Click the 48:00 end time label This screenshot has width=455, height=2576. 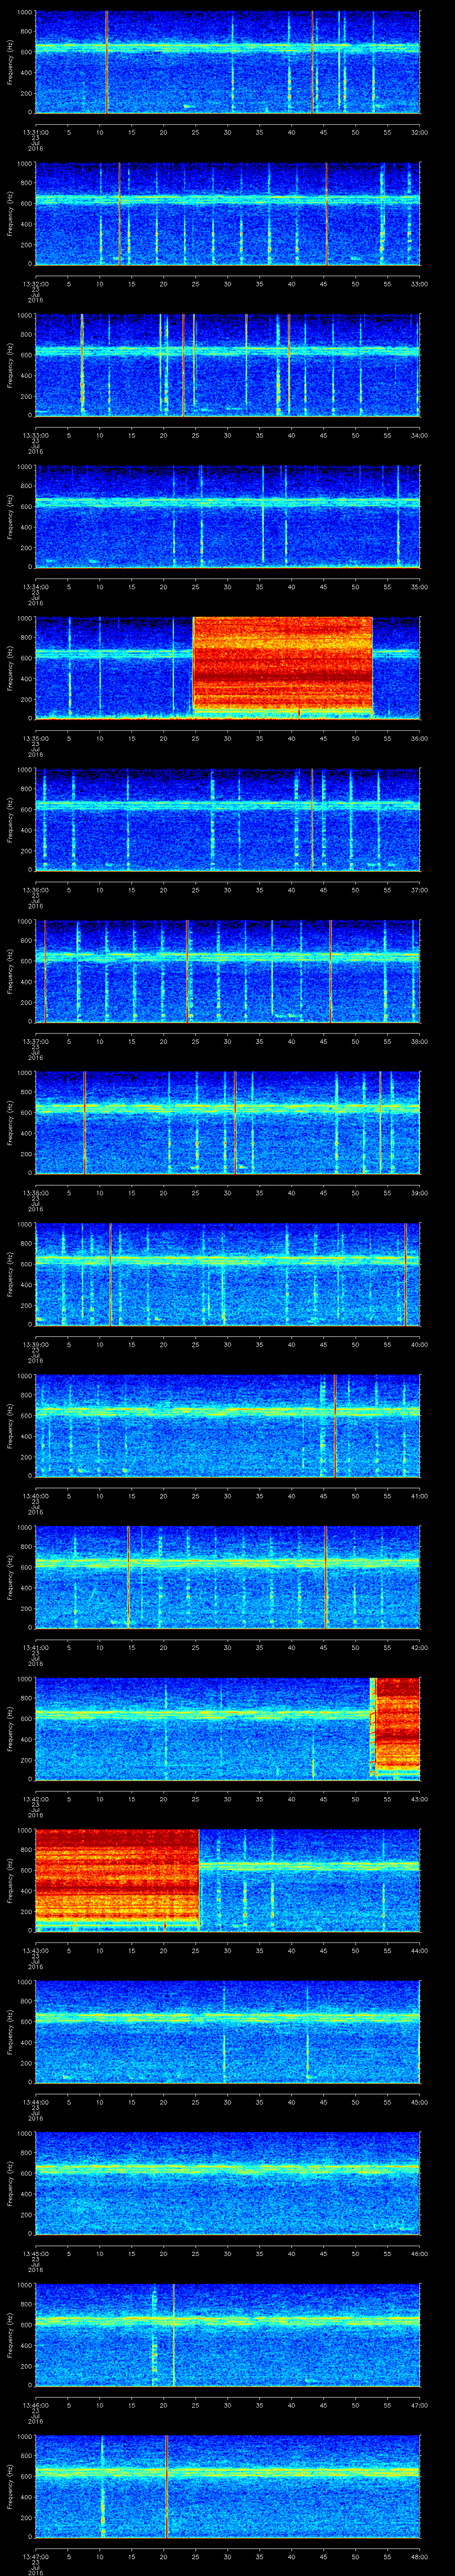pyautogui.click(x=419, y=2556)
